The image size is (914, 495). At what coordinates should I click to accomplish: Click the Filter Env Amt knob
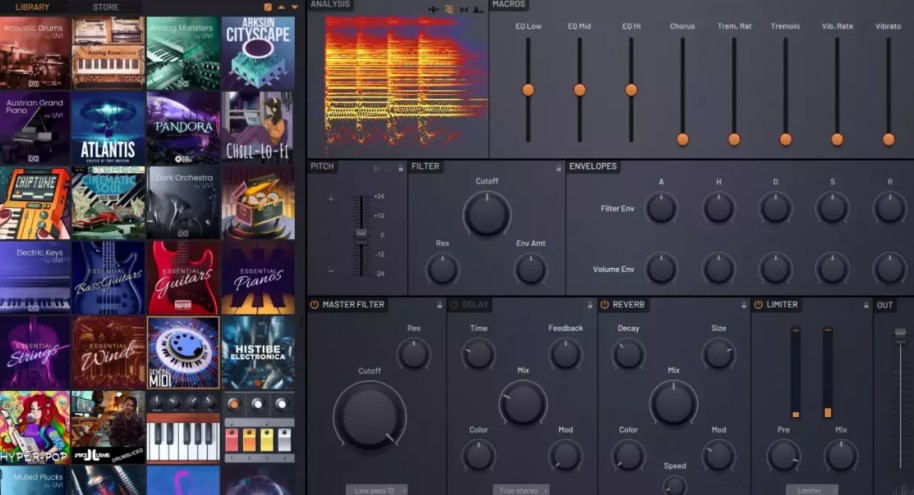(x=530, y=269)
